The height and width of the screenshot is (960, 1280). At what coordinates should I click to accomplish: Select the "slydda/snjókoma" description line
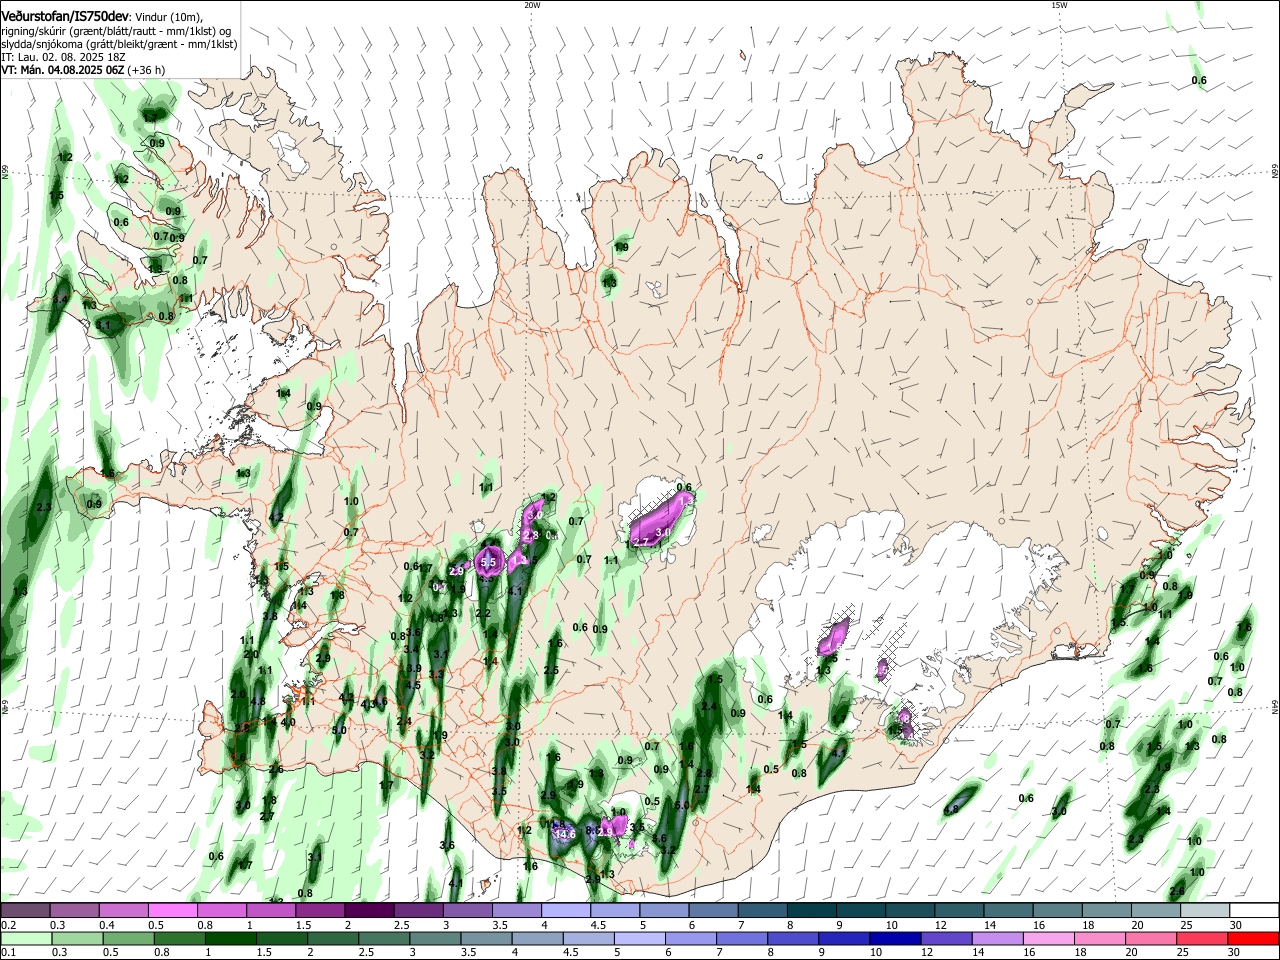119,44
